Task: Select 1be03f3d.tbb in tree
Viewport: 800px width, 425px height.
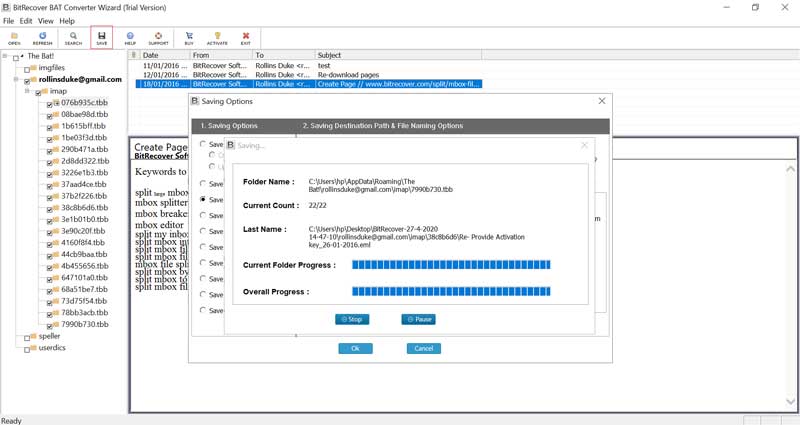Action: click(x=84, y=138)
